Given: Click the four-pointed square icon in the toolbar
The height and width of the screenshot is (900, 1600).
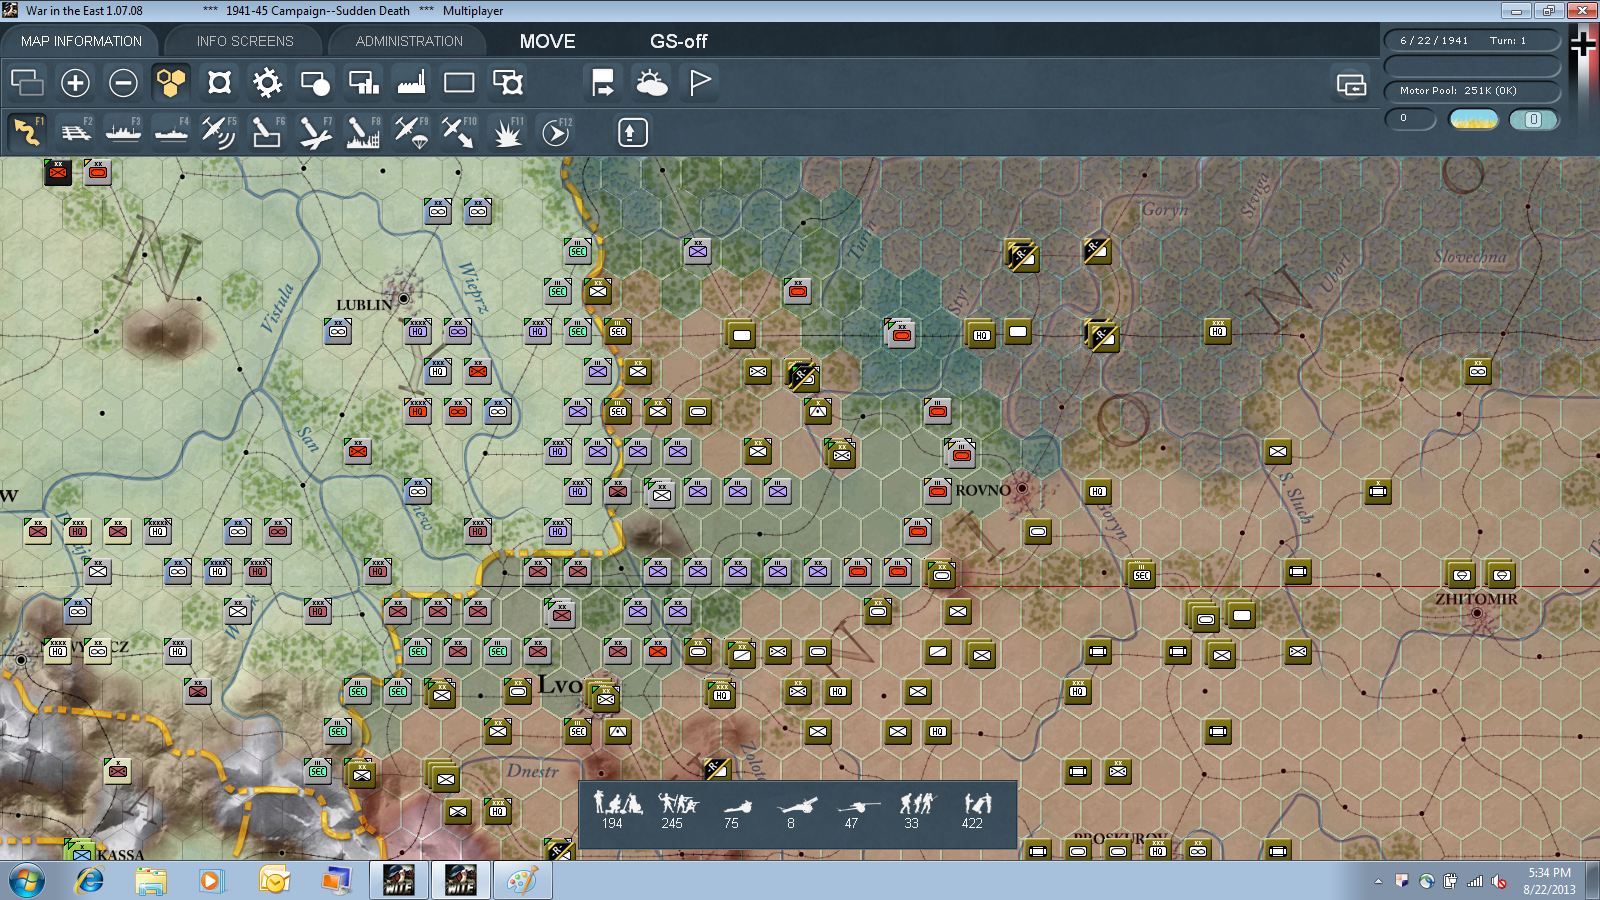Looking at the screenshot, I should (219, 82).
